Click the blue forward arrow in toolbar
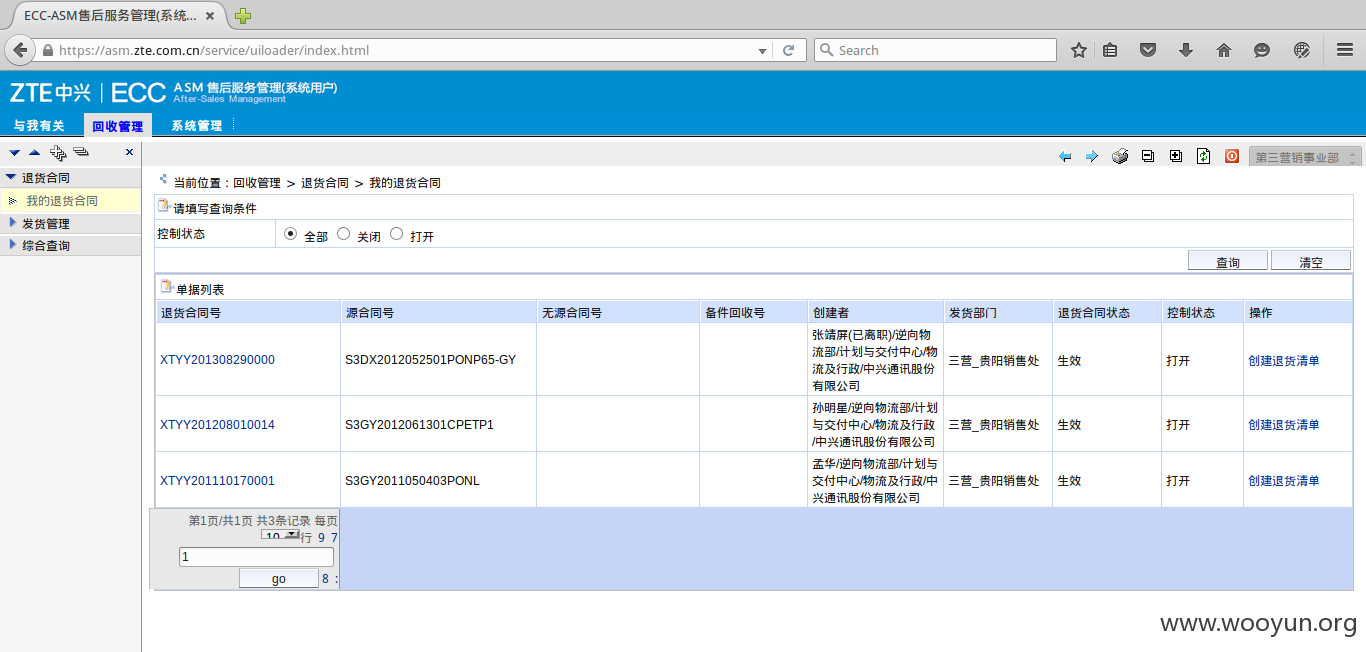Screen dimensions: 1366x652 1092,157
